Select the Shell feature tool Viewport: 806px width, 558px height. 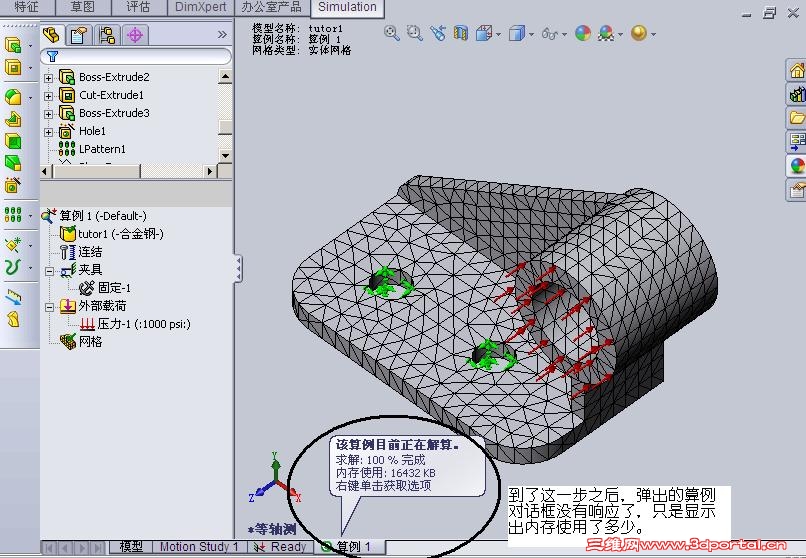click(13, 141)
